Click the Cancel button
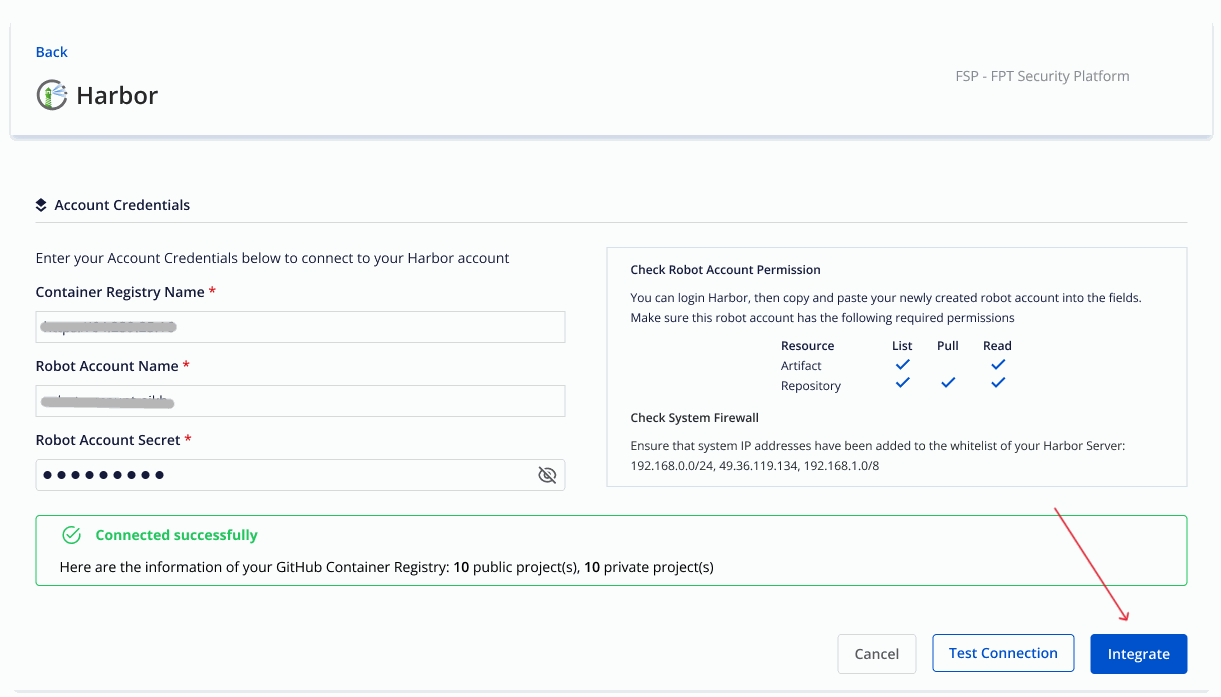The height and width of the screenshot is (697, 1221). [876, 653]
